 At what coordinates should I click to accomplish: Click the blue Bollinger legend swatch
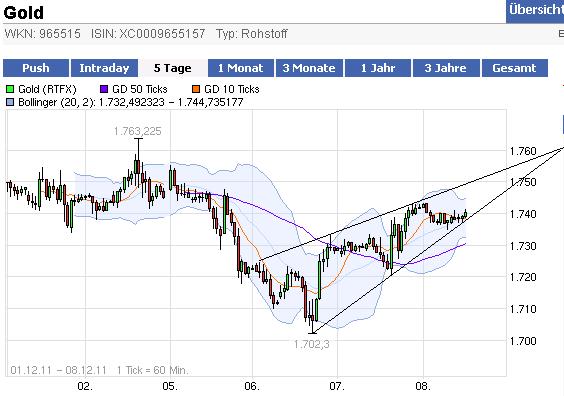[10, 102]
